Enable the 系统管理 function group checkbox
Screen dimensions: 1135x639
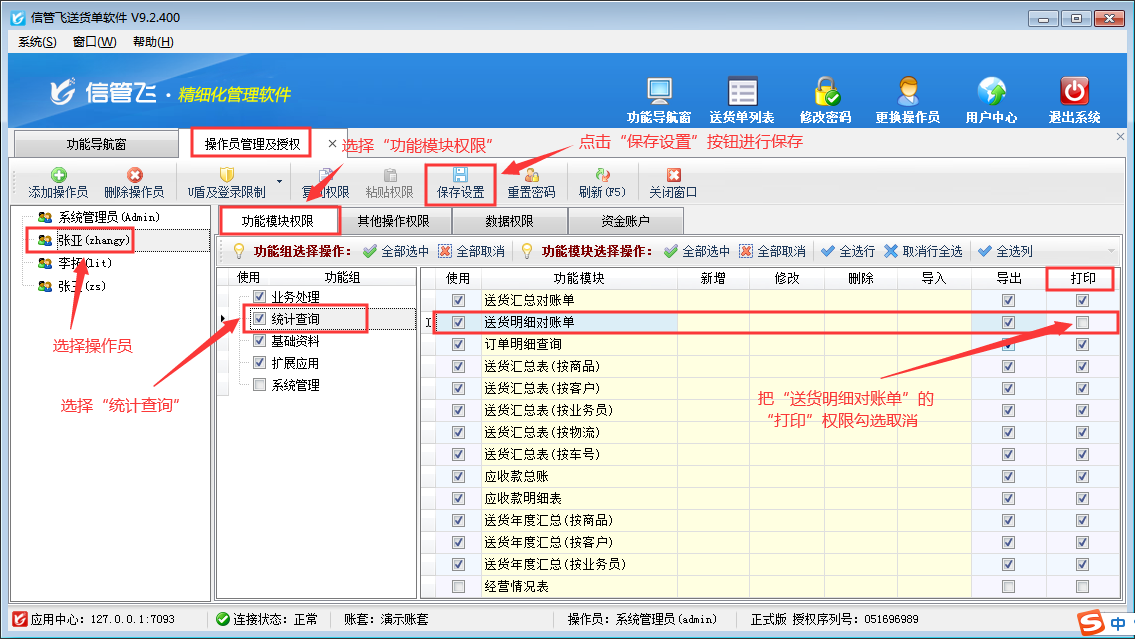(260, 385)
